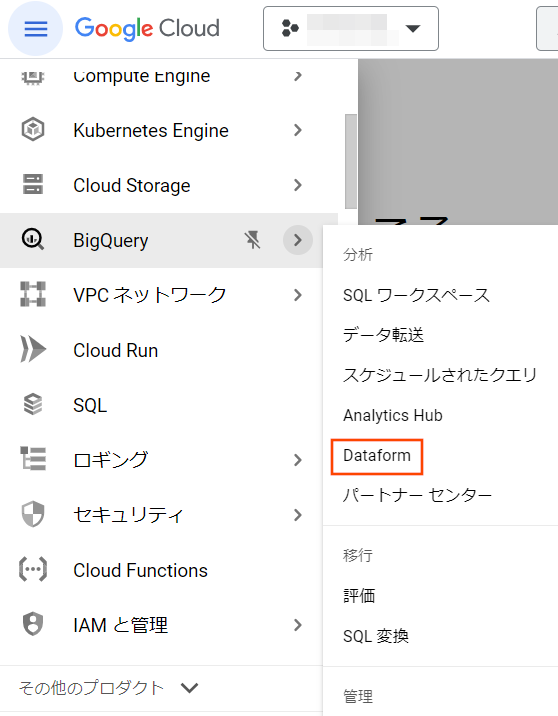
Task: Click the Kubernetes Engine cube icon
Action: [x=33, y=130]
